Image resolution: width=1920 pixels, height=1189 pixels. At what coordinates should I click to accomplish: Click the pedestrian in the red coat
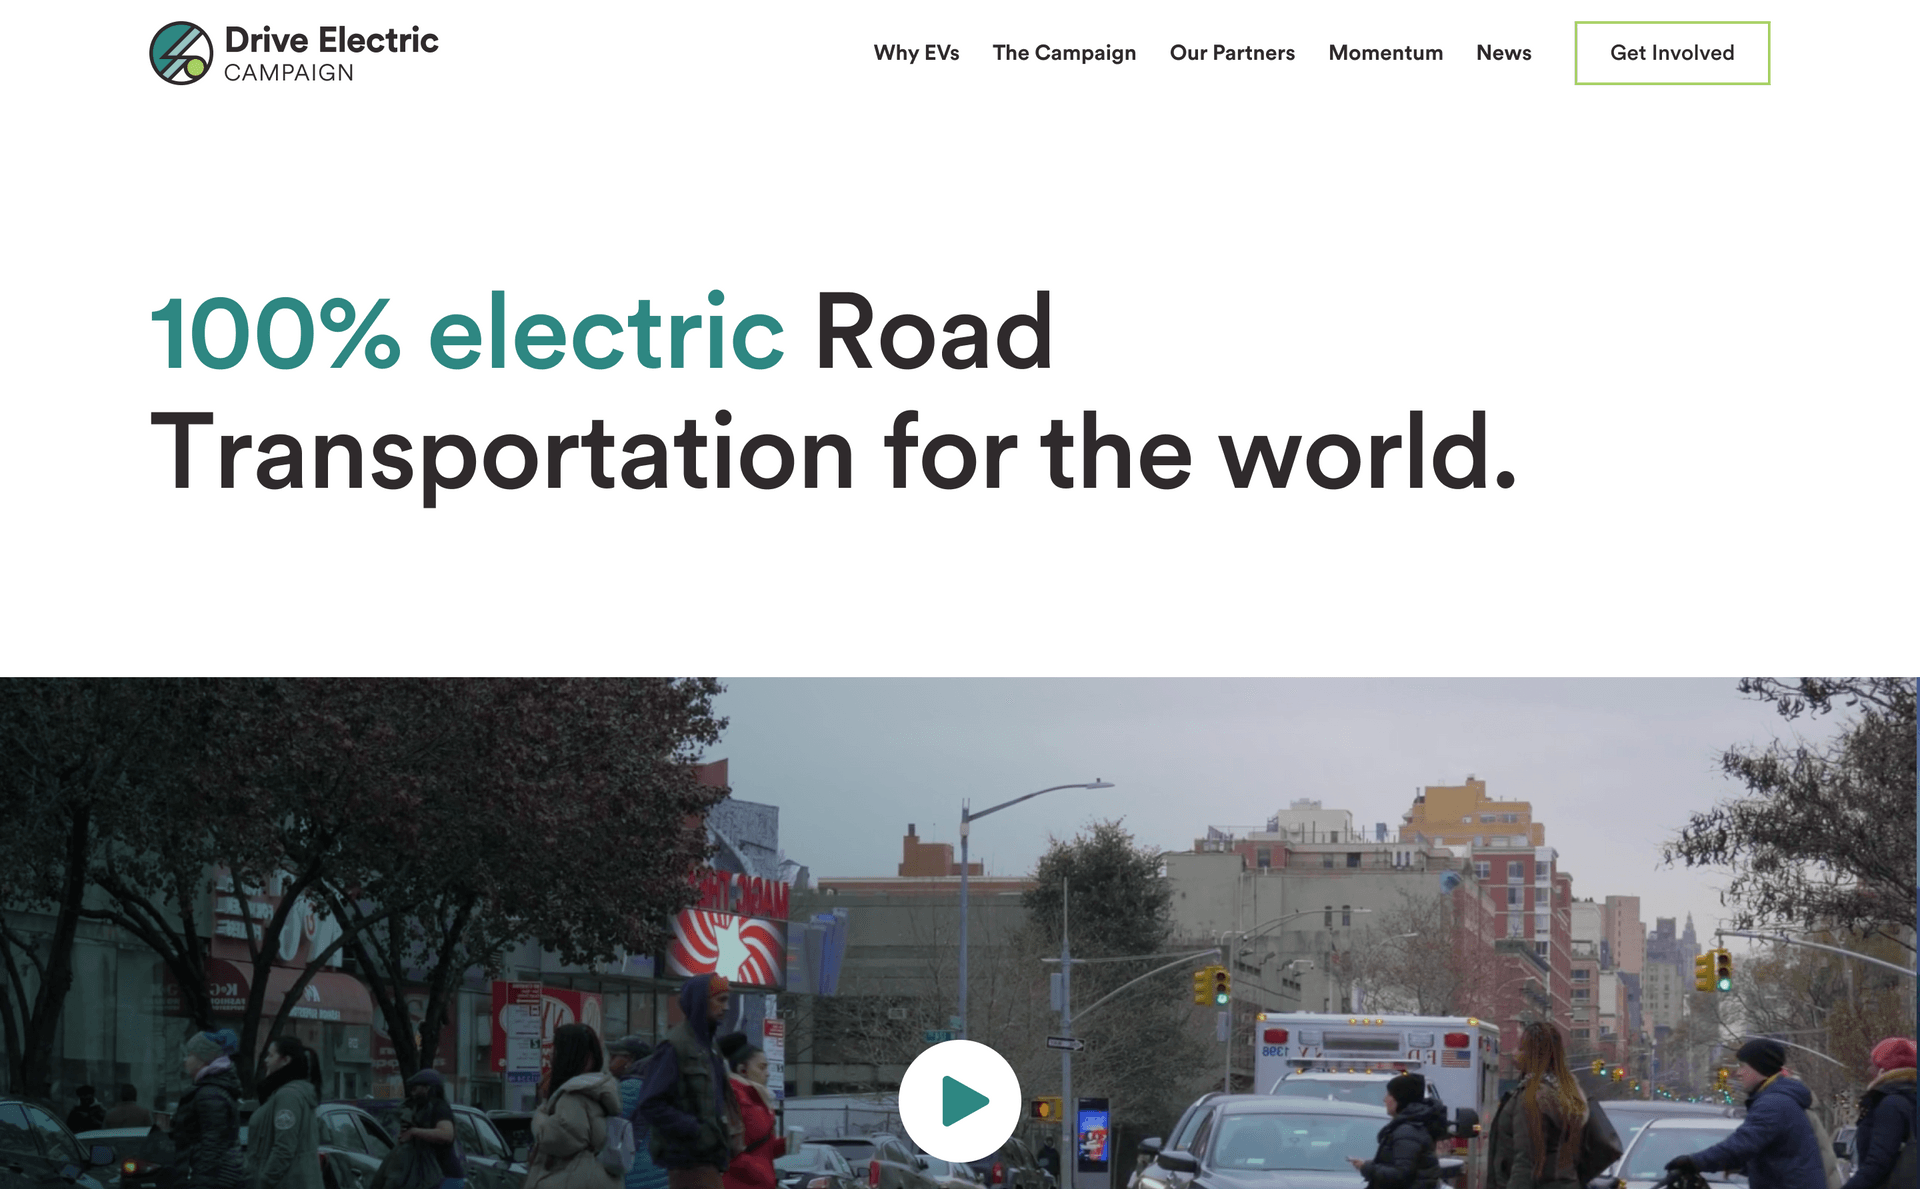tap(752, 1110)
